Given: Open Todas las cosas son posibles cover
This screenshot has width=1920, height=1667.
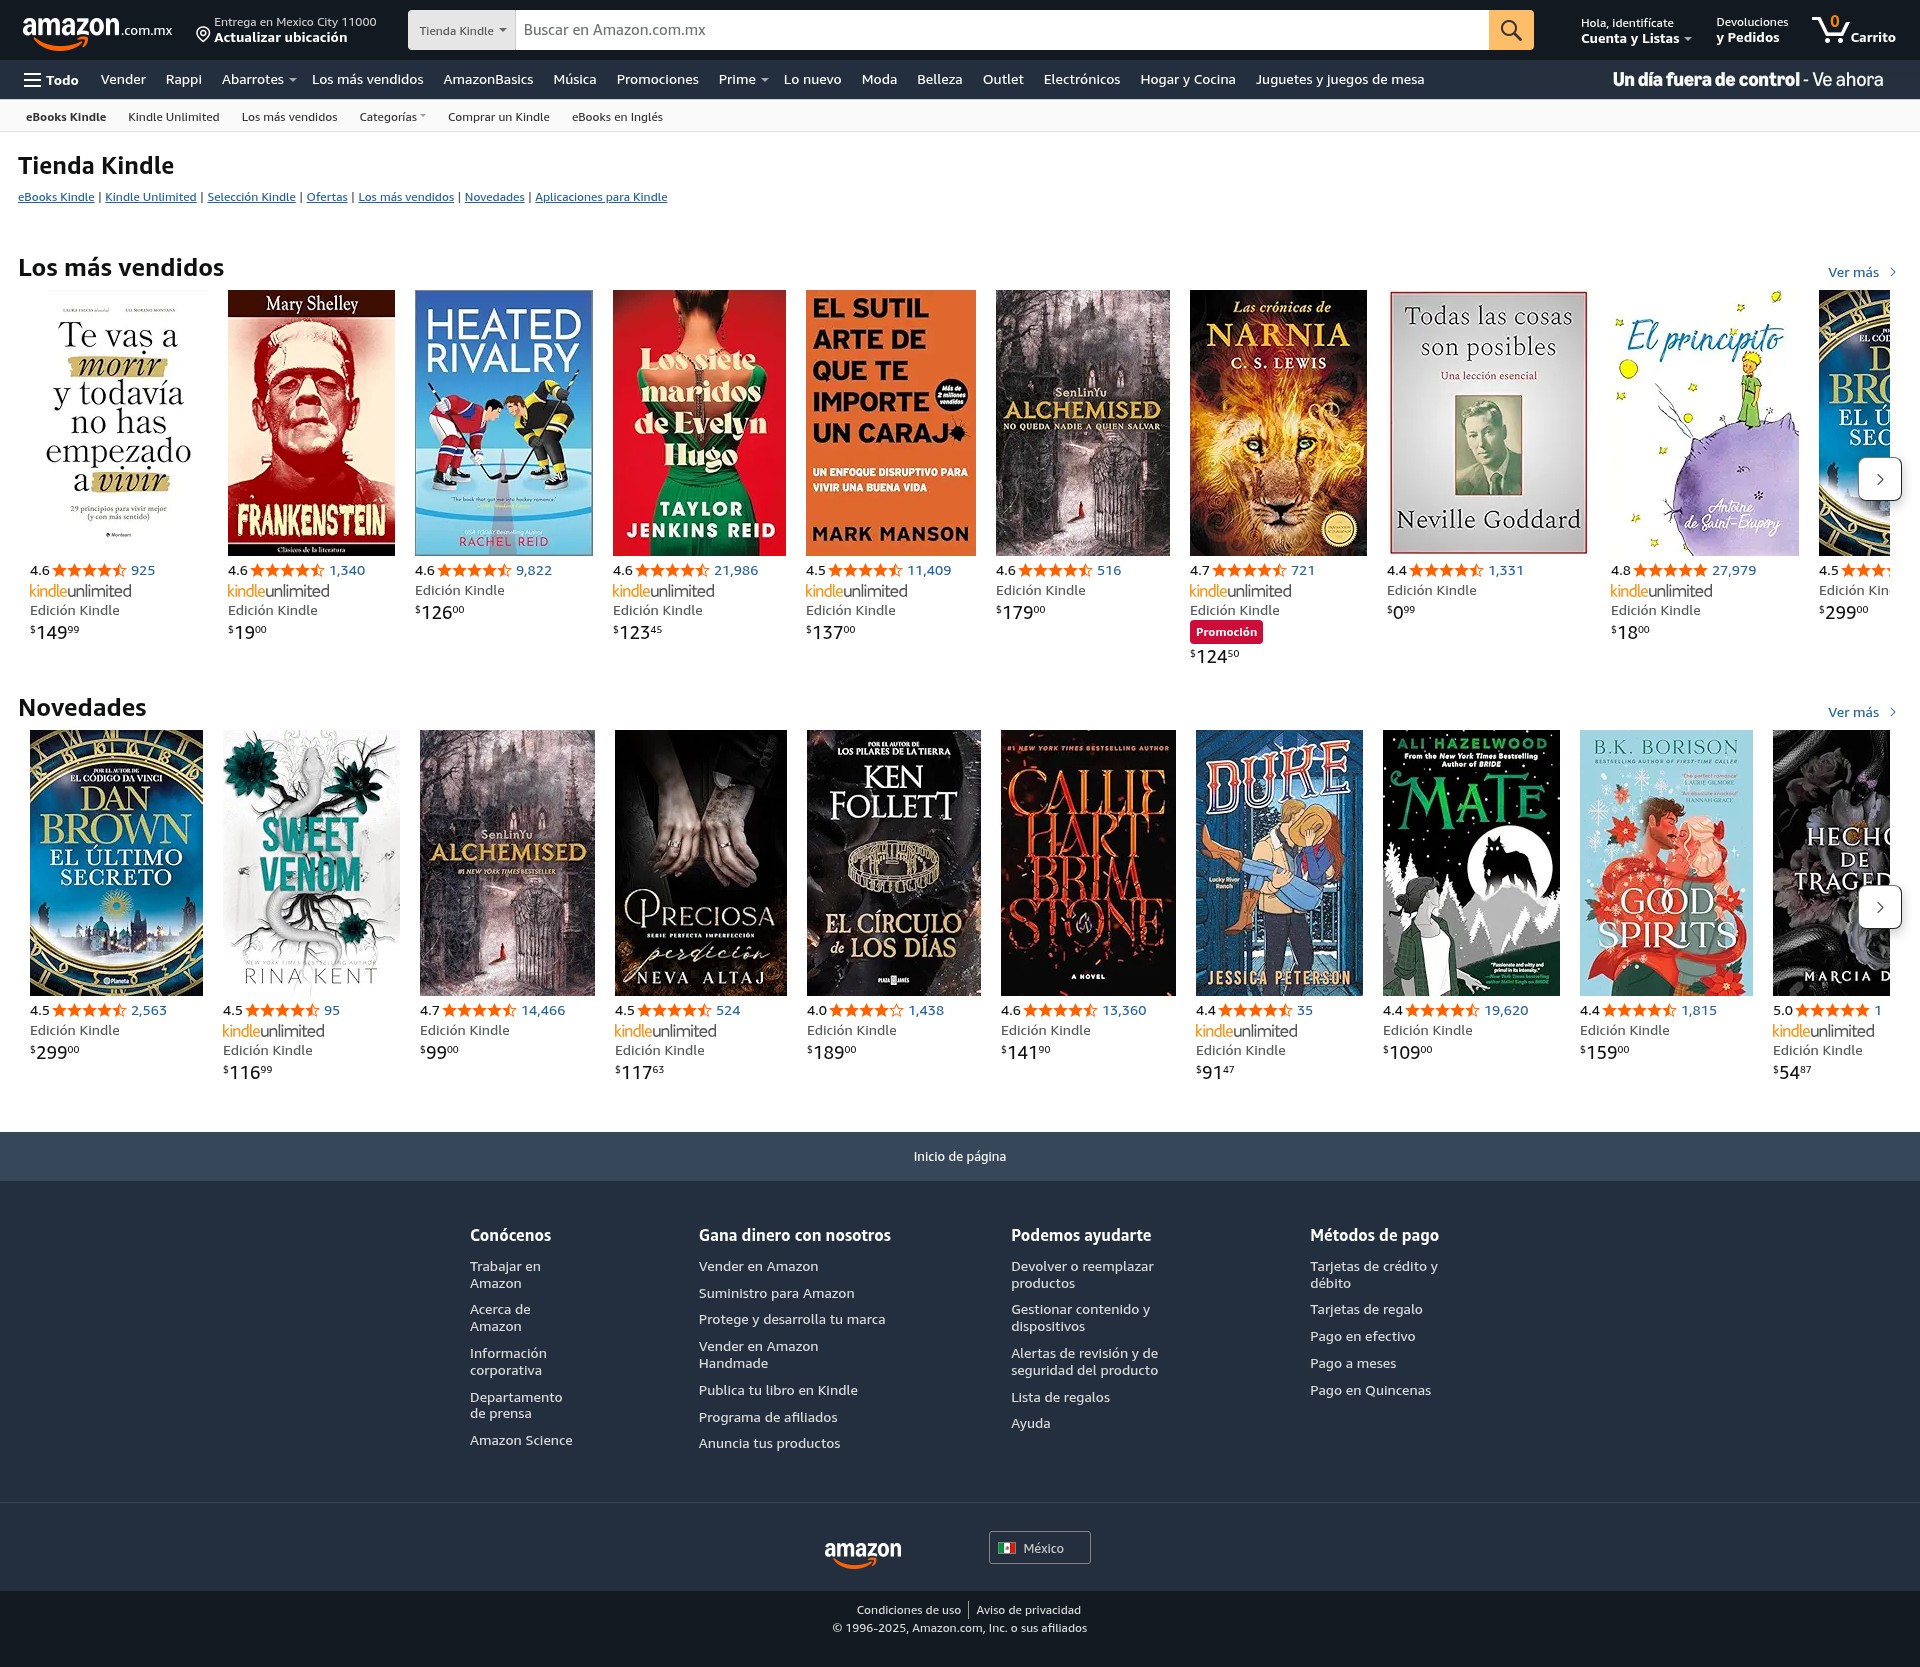Looking at the screenshot, I should [1489, 423].
